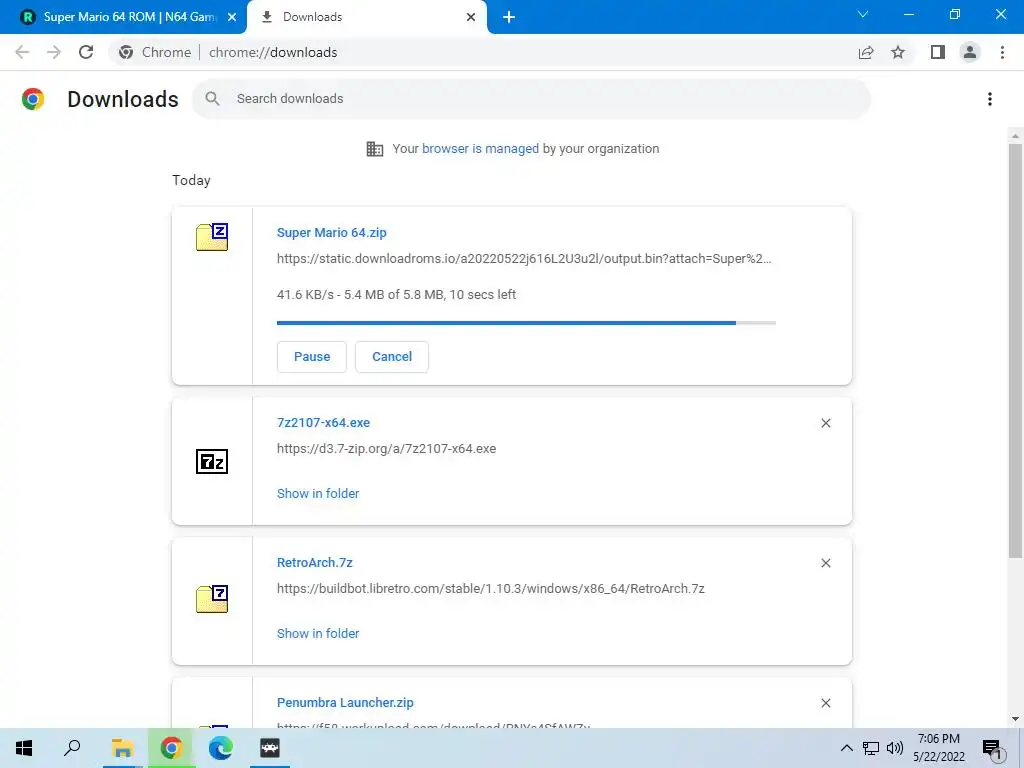1024x768 pixels.
Task: Cancel the Super Mario 64.zip download
Action: (392, 357)
